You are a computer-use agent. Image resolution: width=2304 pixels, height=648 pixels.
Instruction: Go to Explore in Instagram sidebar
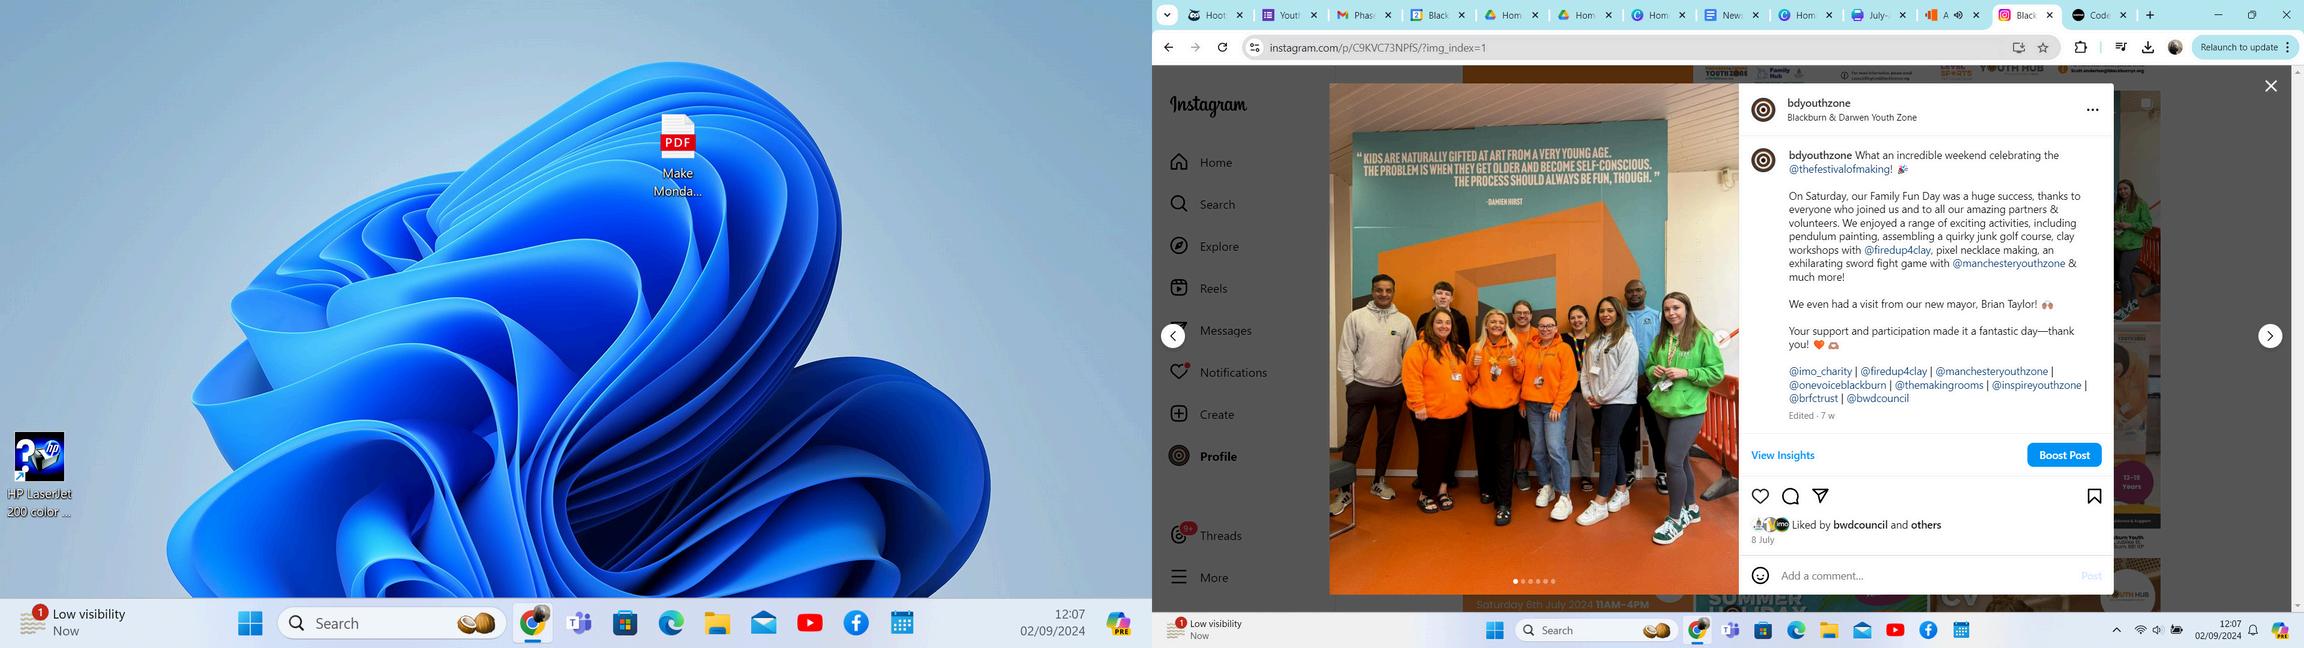tap(1204, 246)
